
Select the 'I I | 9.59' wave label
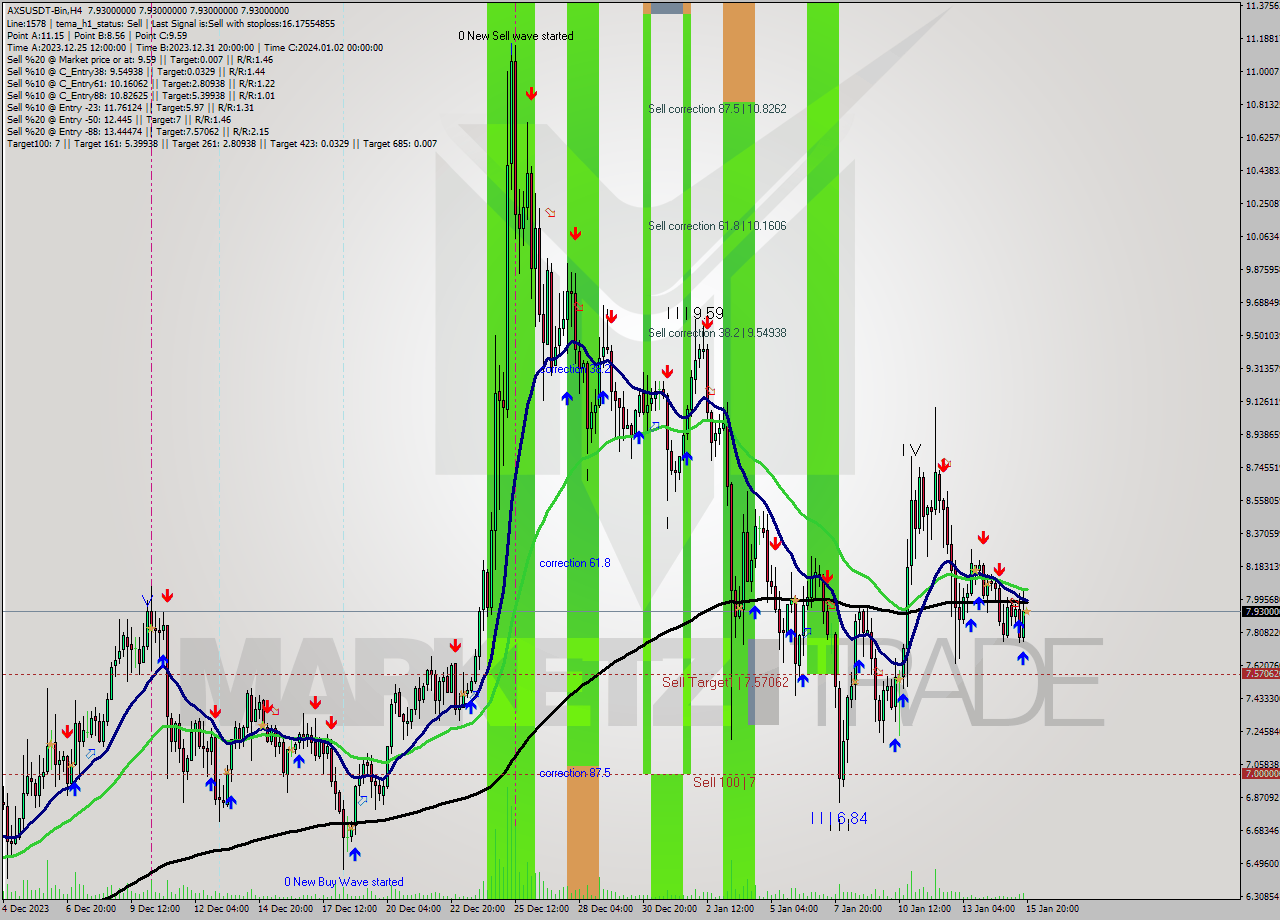point(694,313)
